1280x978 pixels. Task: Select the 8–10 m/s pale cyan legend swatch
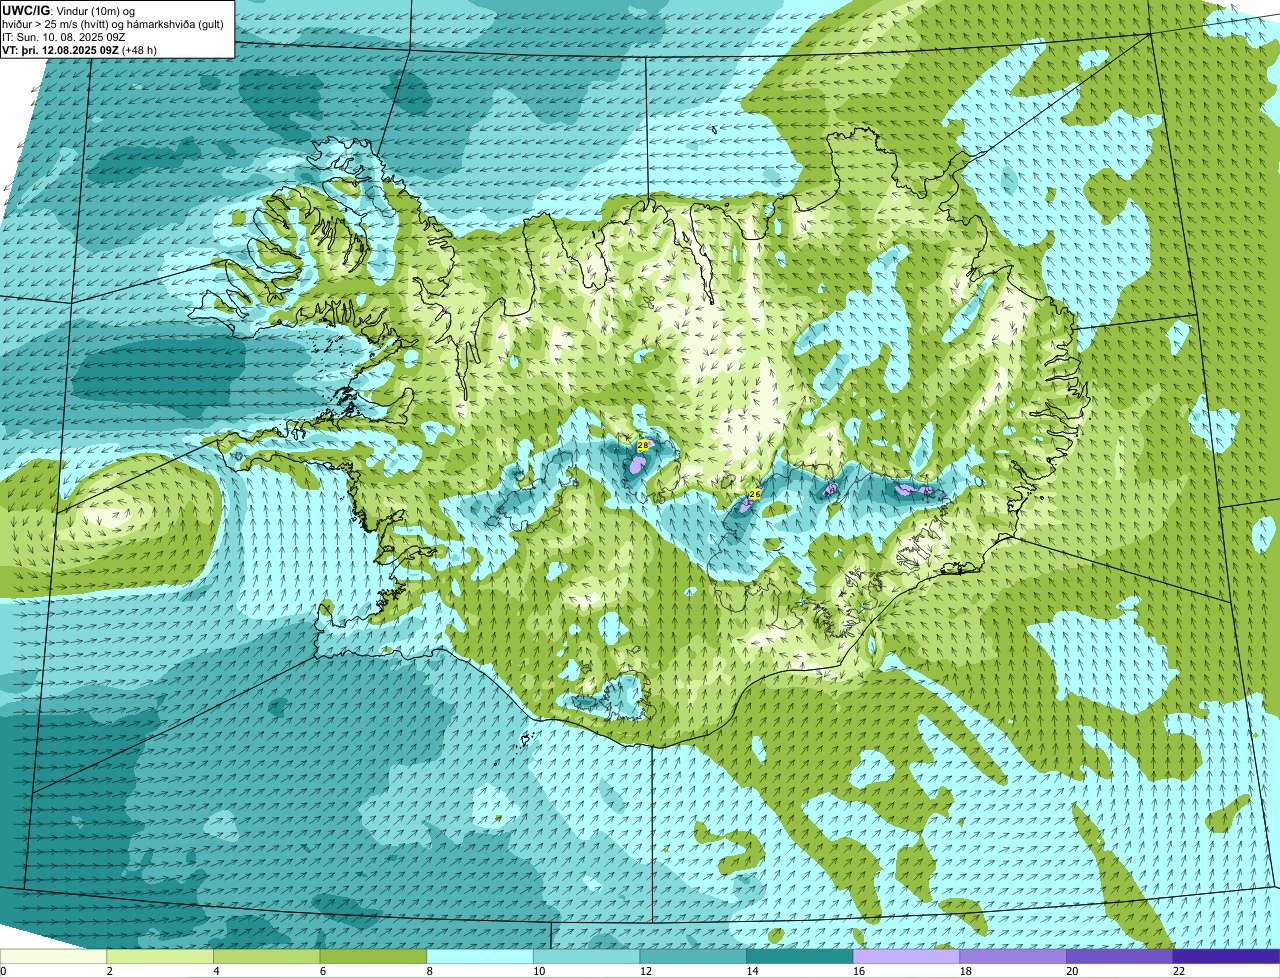pos(480,957)
